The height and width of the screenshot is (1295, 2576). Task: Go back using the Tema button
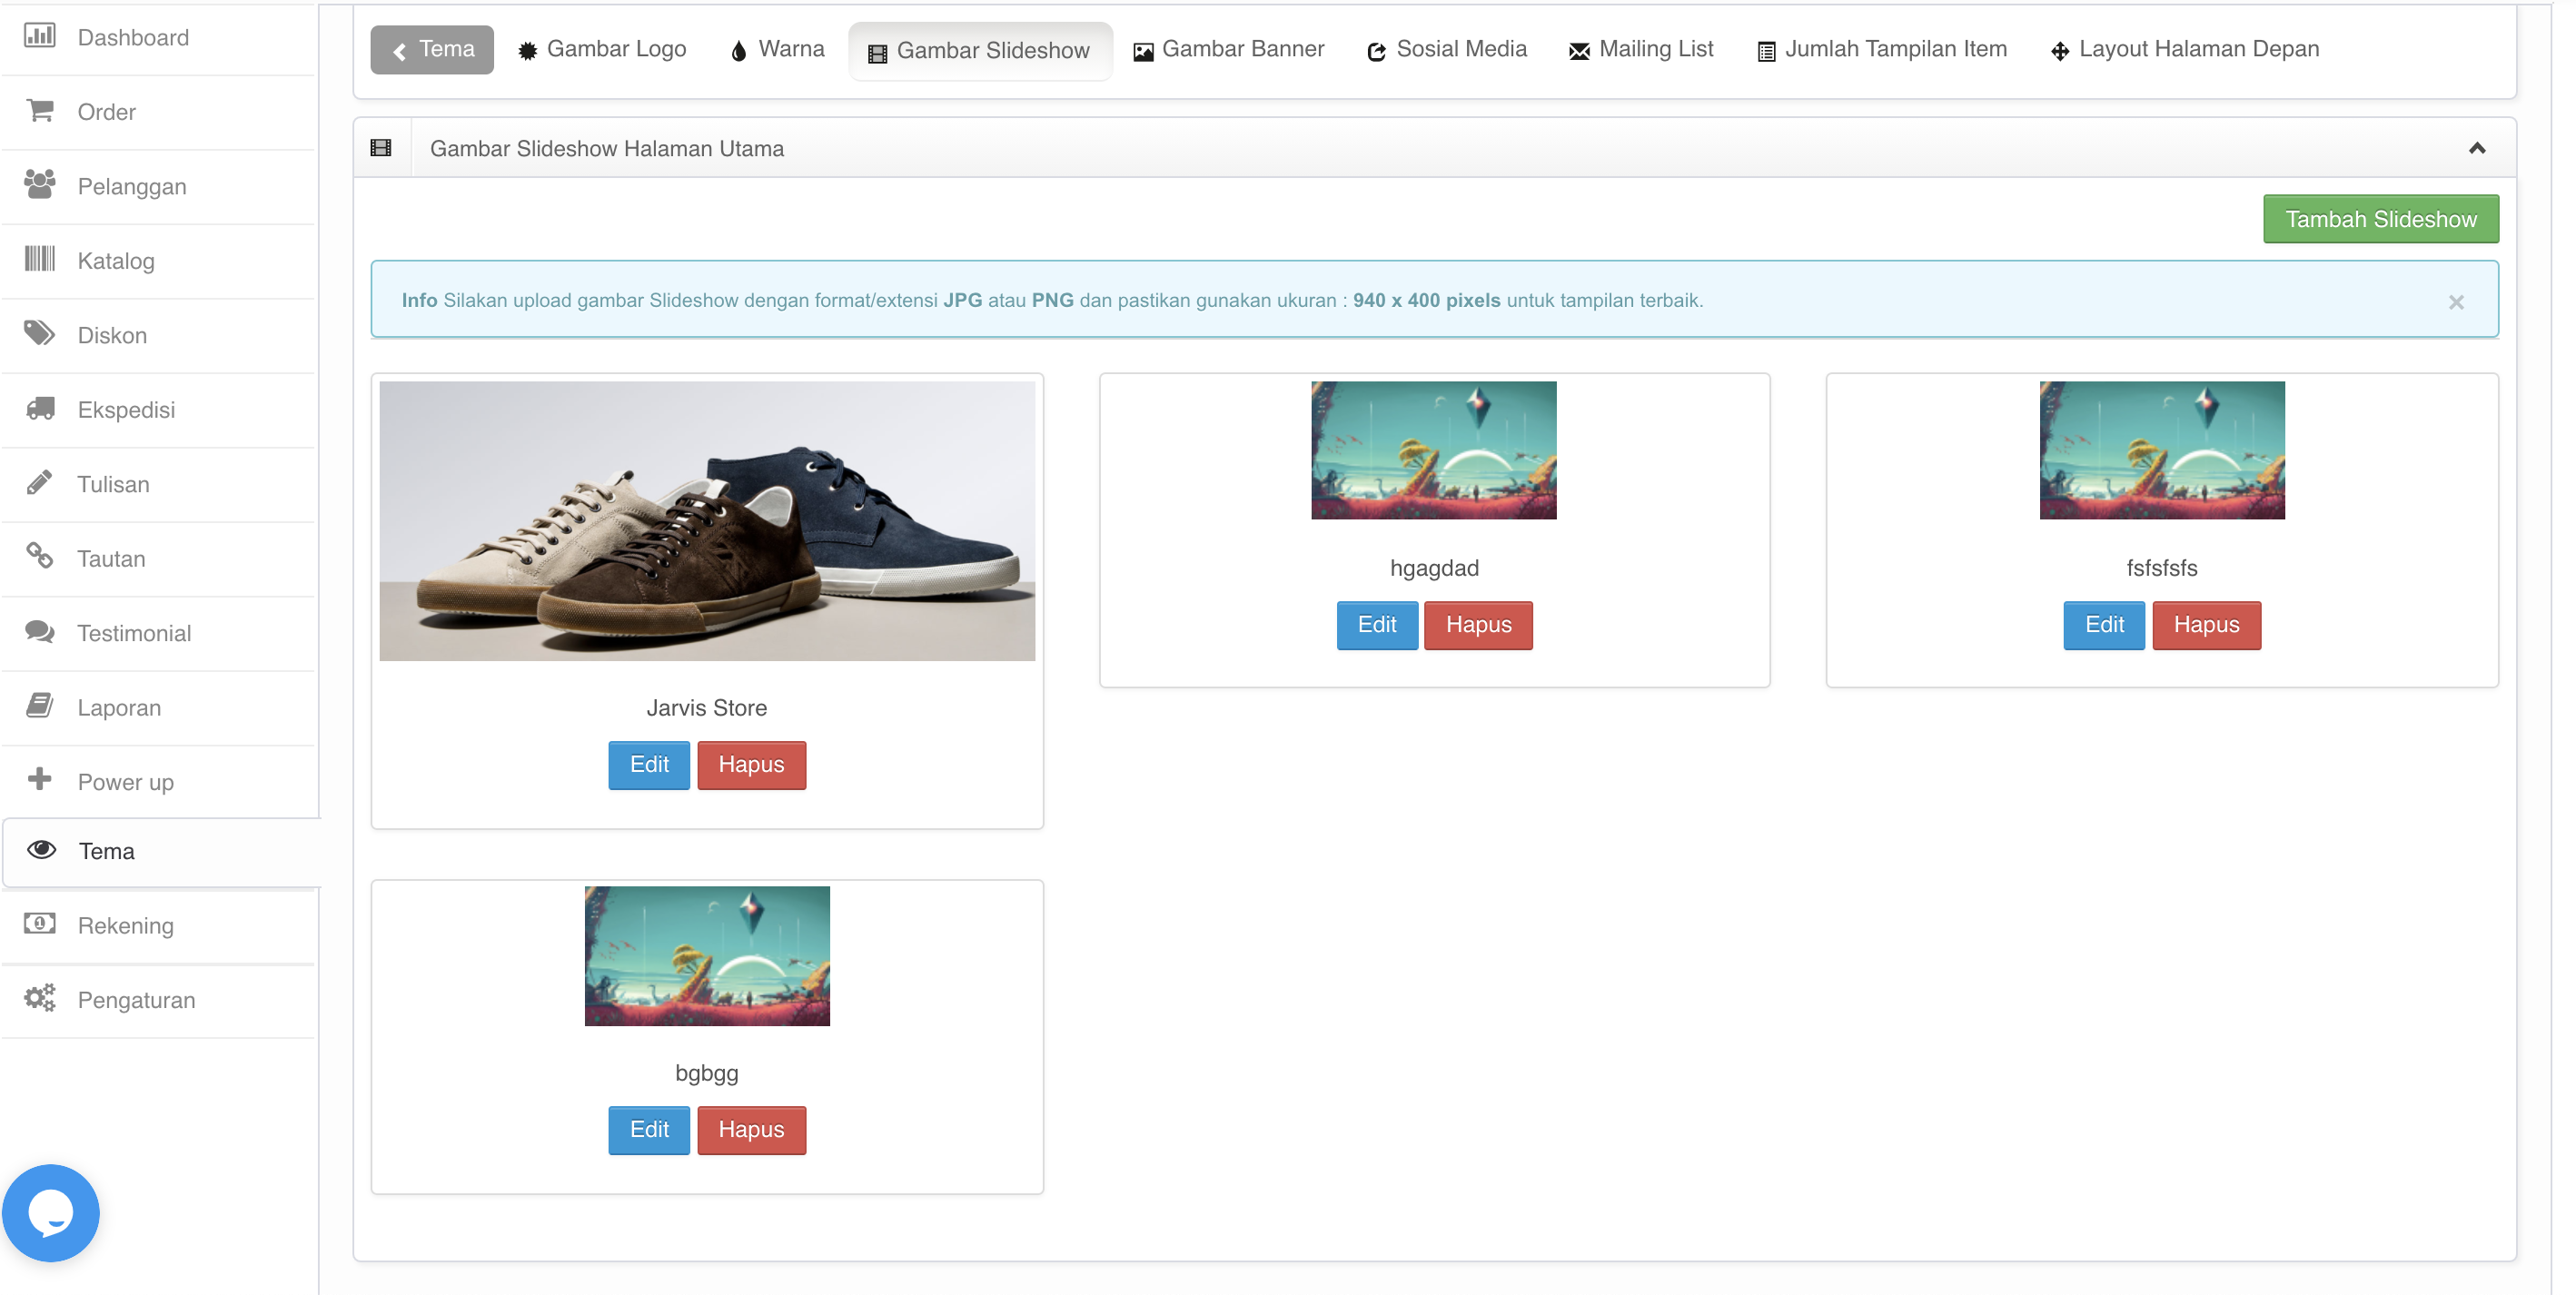(432, 49)
